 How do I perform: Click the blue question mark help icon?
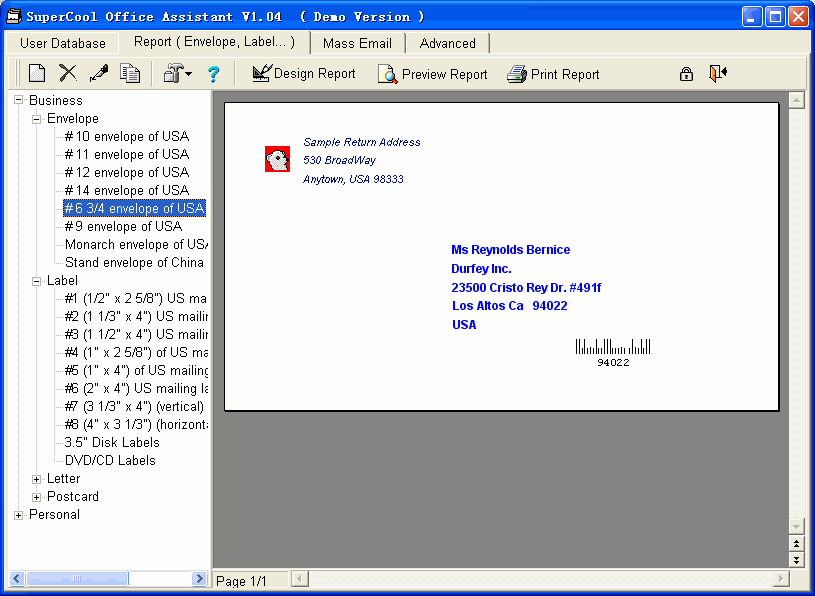click(213, 73)
